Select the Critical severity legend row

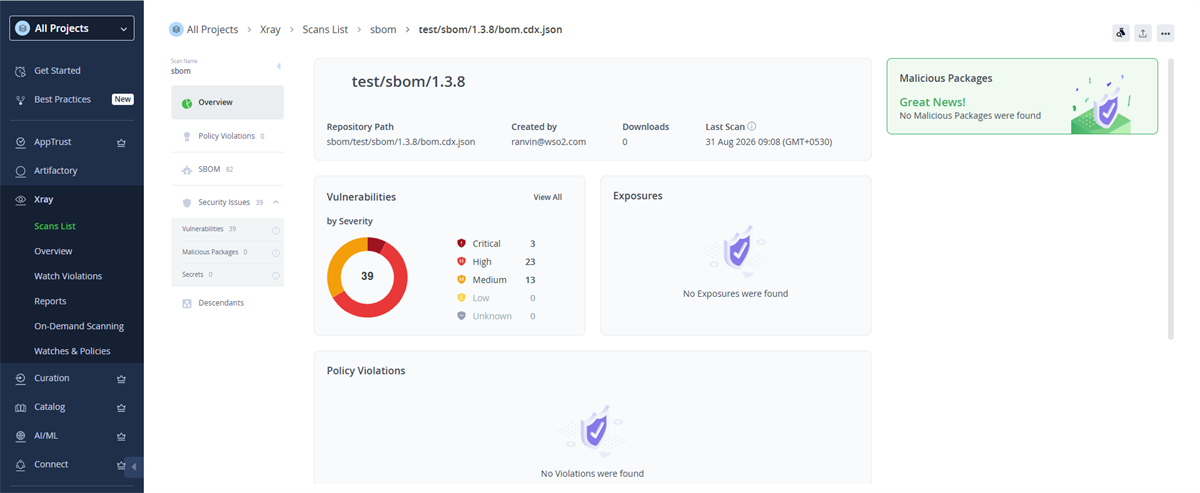tap(496, 244)
